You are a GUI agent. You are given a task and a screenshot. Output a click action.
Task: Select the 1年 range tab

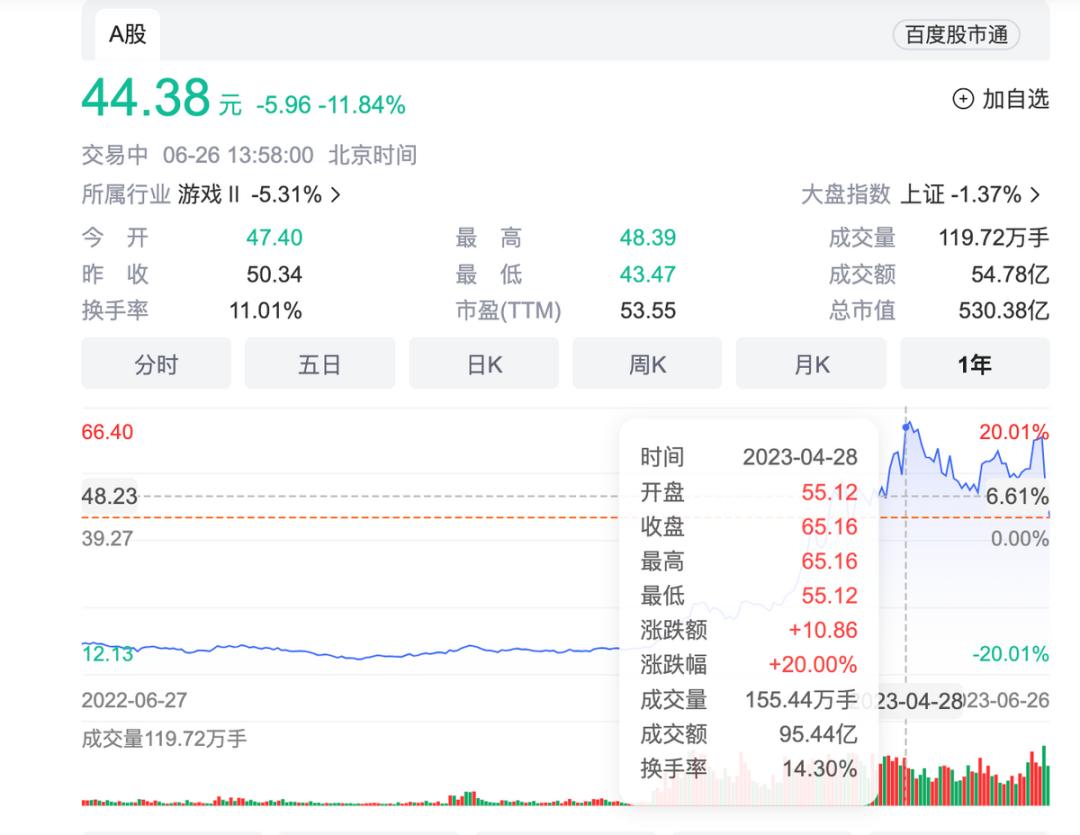pyautogui.click(x=974, y=364)
